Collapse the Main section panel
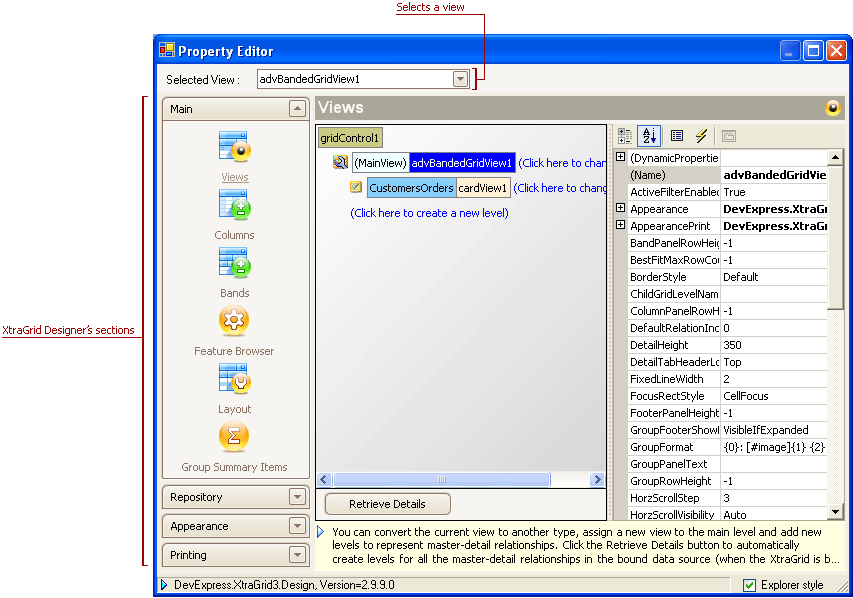 pos(297,109)
